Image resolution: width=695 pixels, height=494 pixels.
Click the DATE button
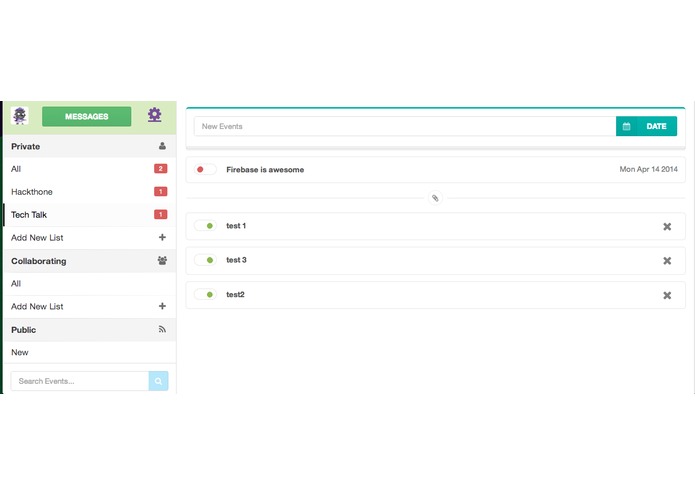[656, 126]
